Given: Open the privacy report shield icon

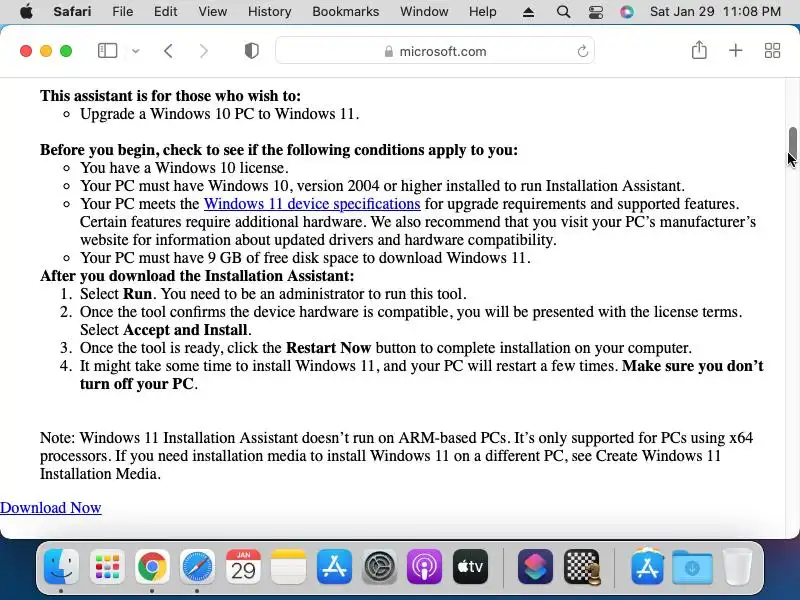Looking at the screenshot, I should 252,51.
